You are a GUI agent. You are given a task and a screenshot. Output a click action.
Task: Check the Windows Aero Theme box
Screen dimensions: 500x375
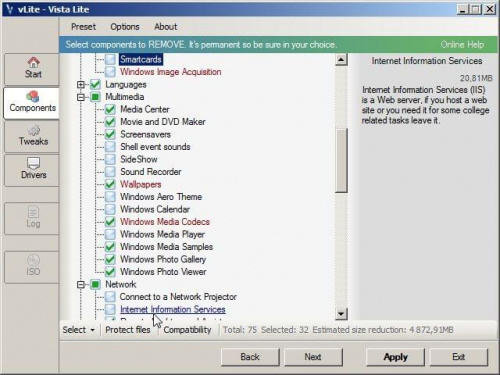[x=110, y=197]
